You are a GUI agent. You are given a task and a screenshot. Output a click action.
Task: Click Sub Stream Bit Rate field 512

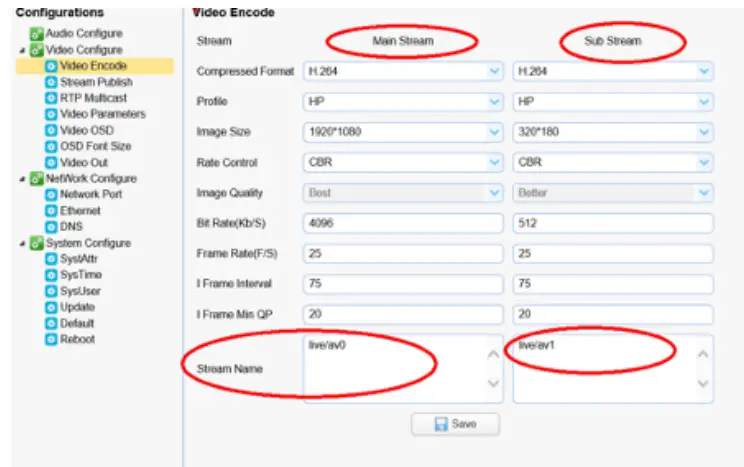click(x=613, y=223)
